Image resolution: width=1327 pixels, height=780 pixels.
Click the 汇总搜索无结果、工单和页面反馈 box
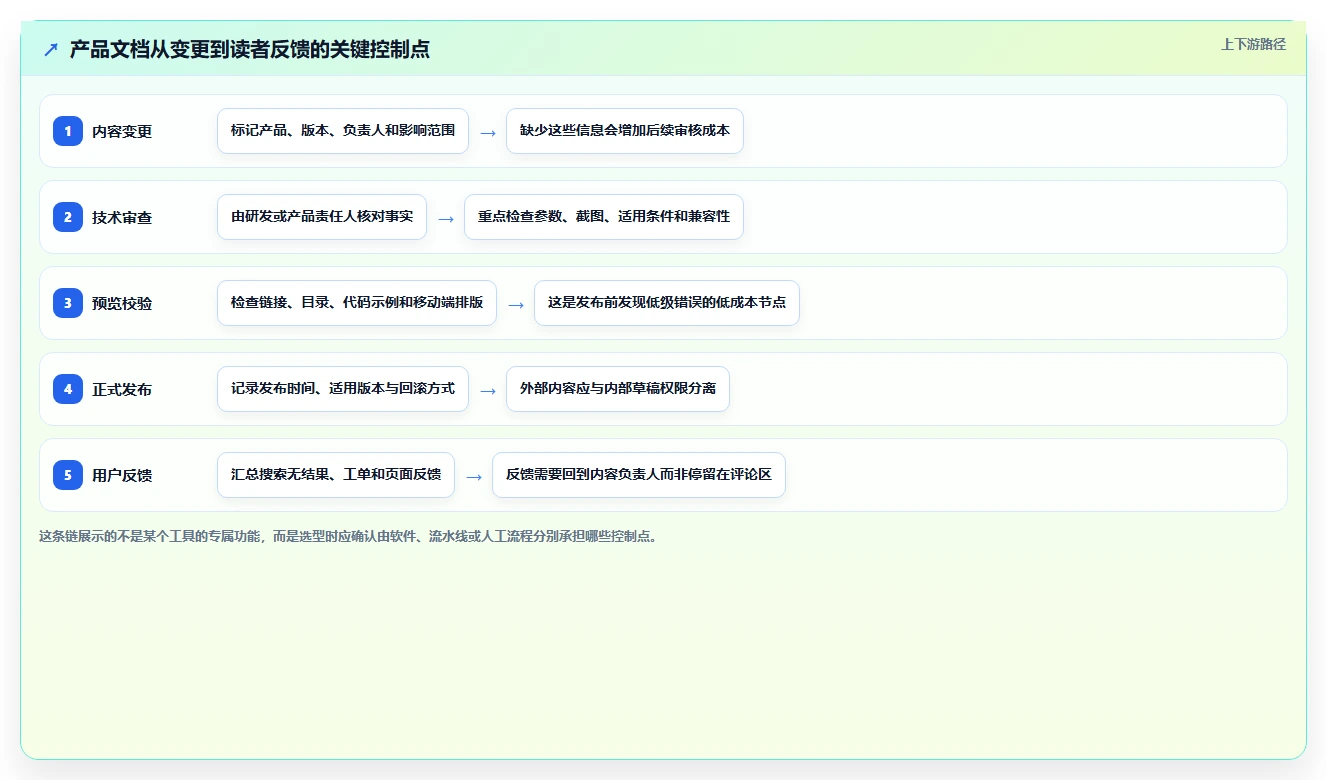click(x=336, y=475)
